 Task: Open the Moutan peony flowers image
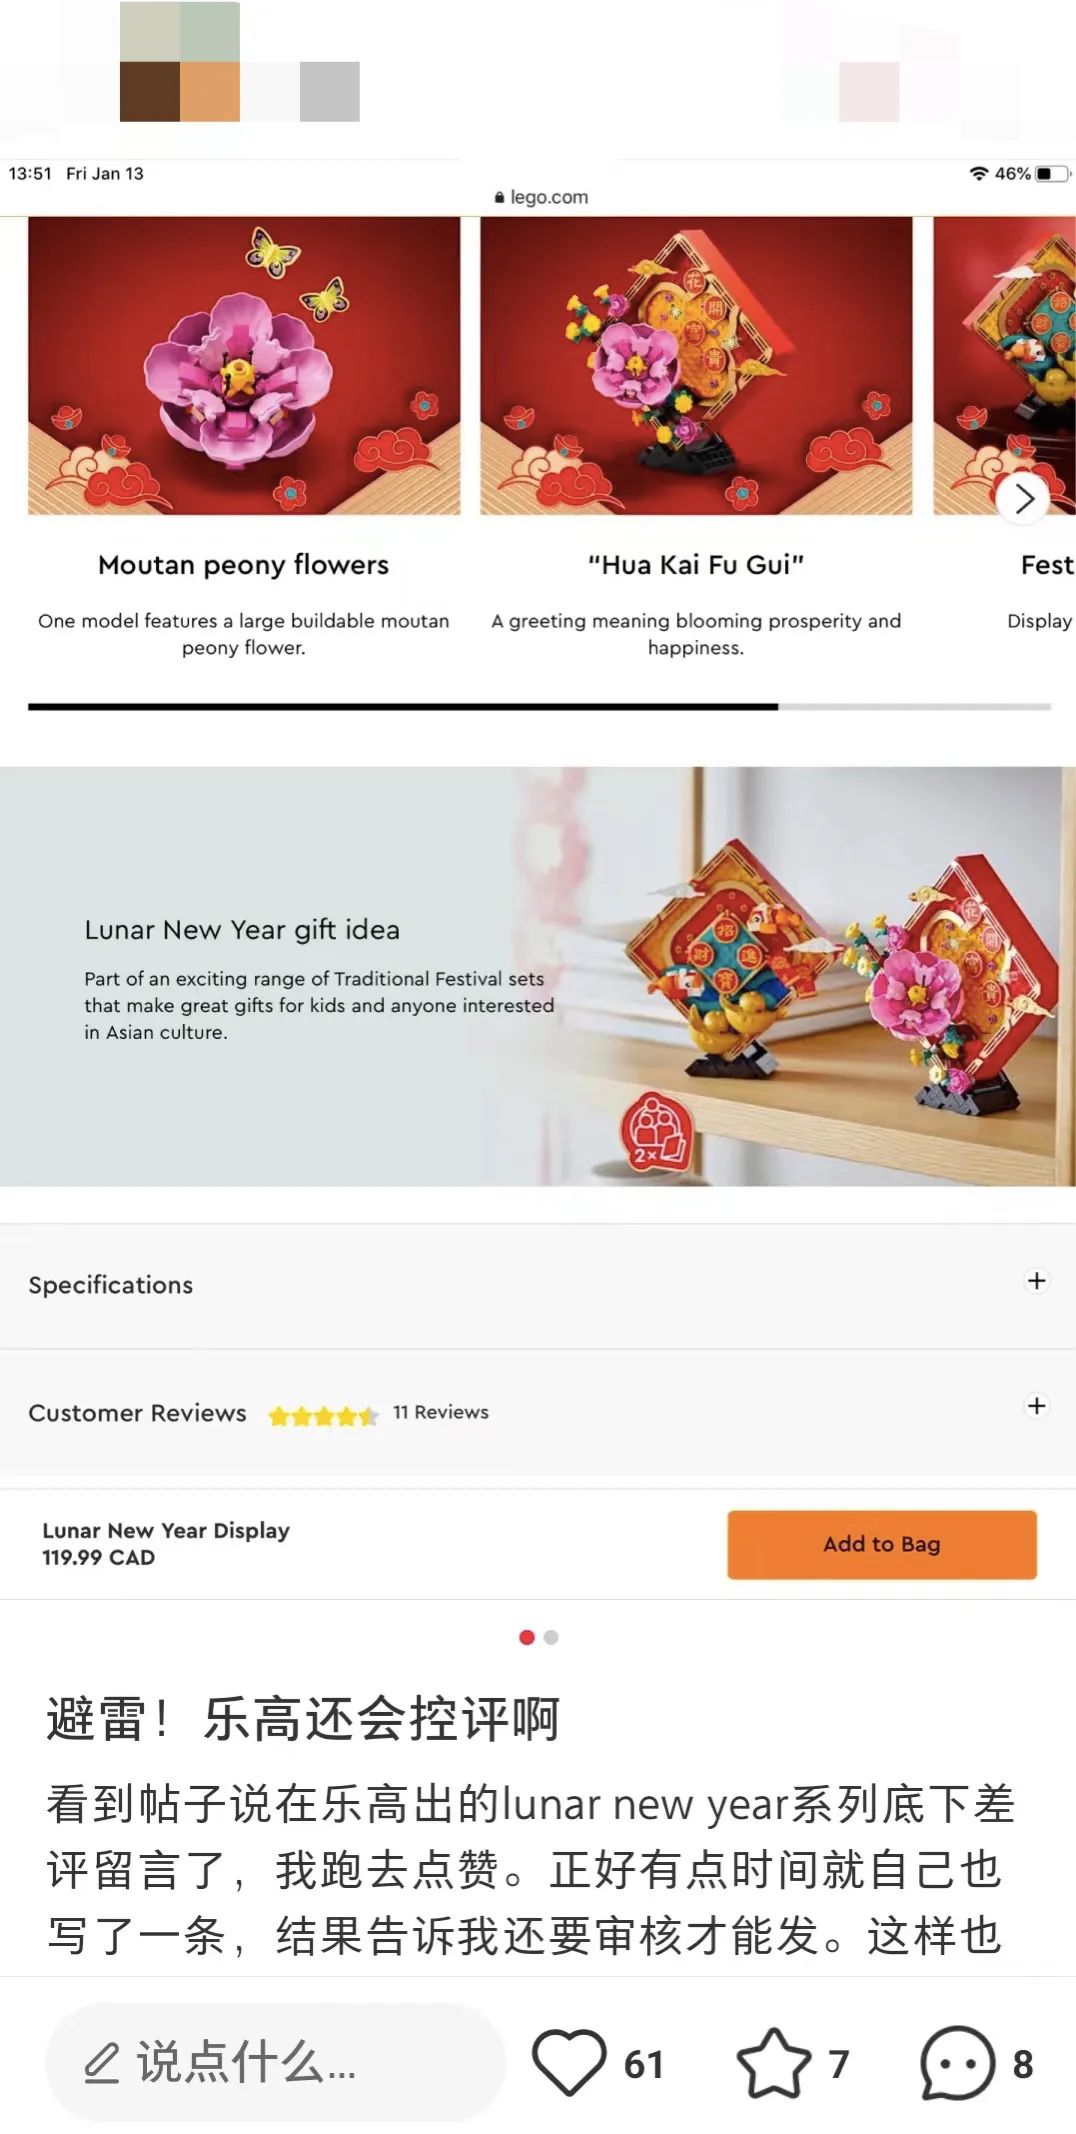click(x=244, y=366)
